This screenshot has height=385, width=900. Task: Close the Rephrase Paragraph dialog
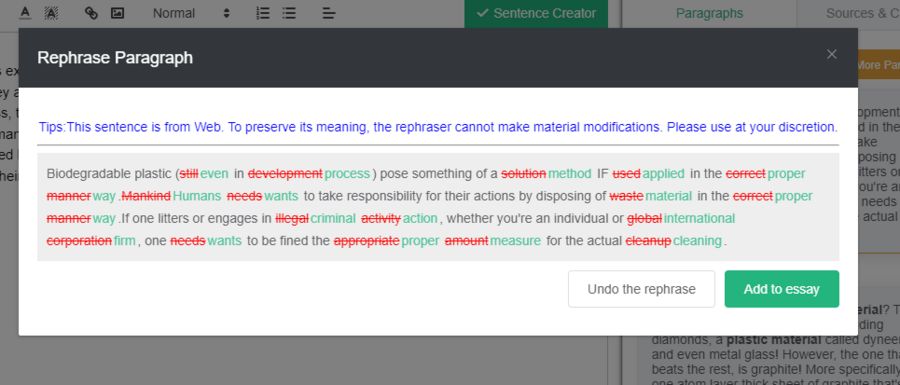tap(832, 55)
